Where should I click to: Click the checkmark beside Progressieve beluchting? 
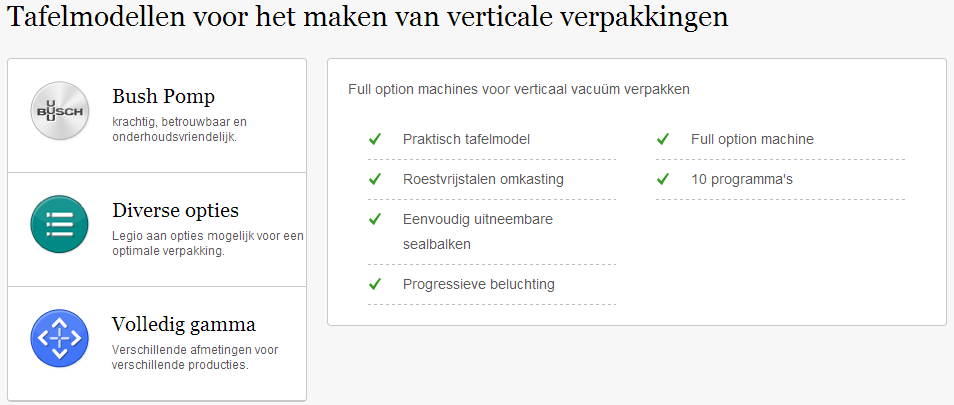click(x=375, y=284)
